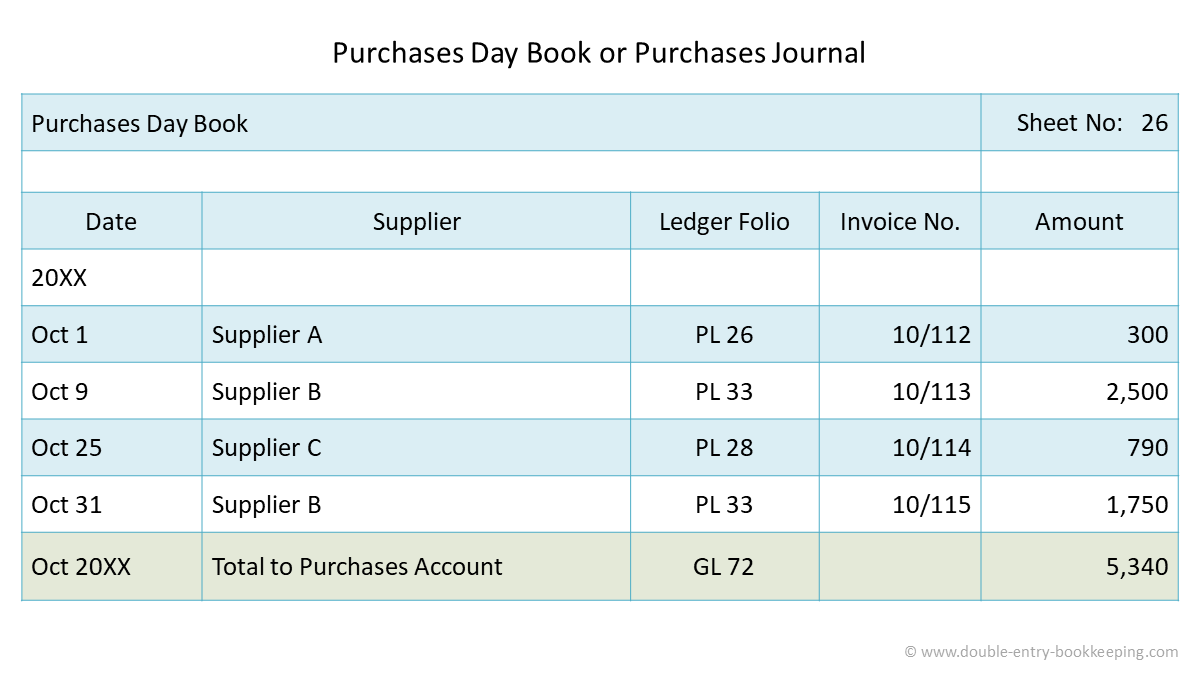Click the 2,500 amount cell
This screenshot has width=1200, height=675.
point(1137,392)
